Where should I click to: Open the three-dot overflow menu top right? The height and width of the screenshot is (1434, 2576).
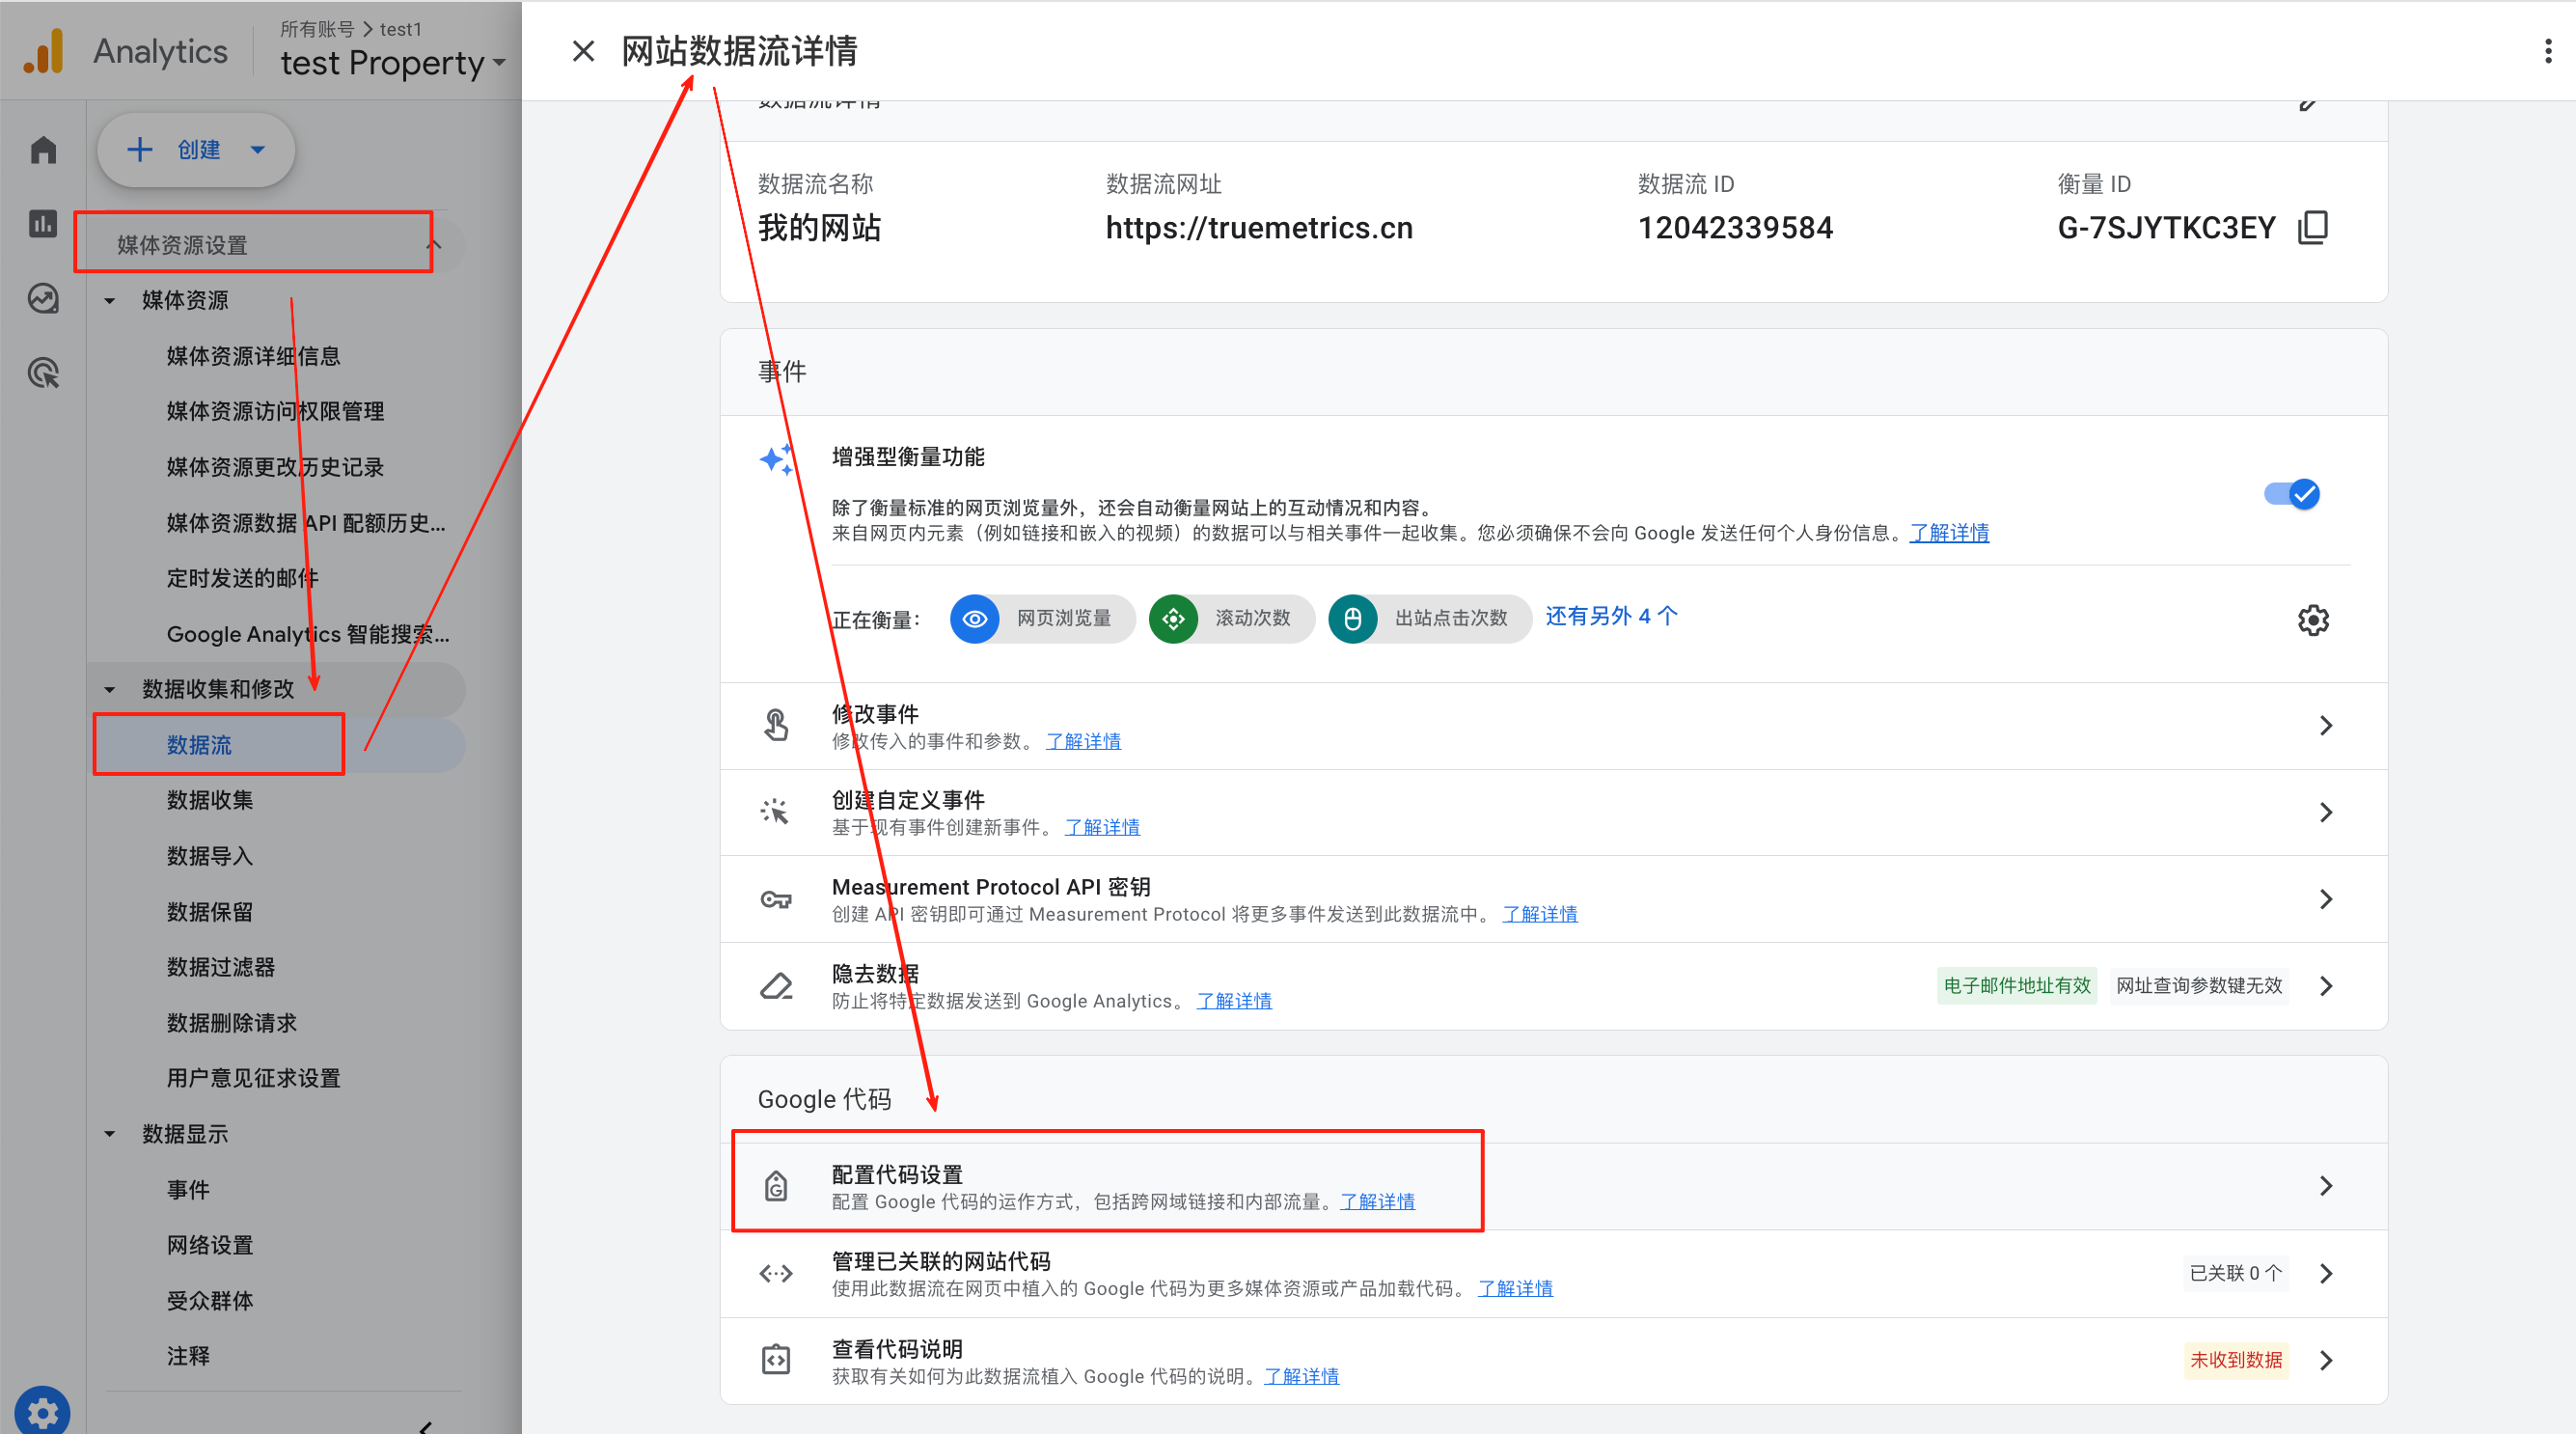pyautogui.click(x=2547, y=50)
